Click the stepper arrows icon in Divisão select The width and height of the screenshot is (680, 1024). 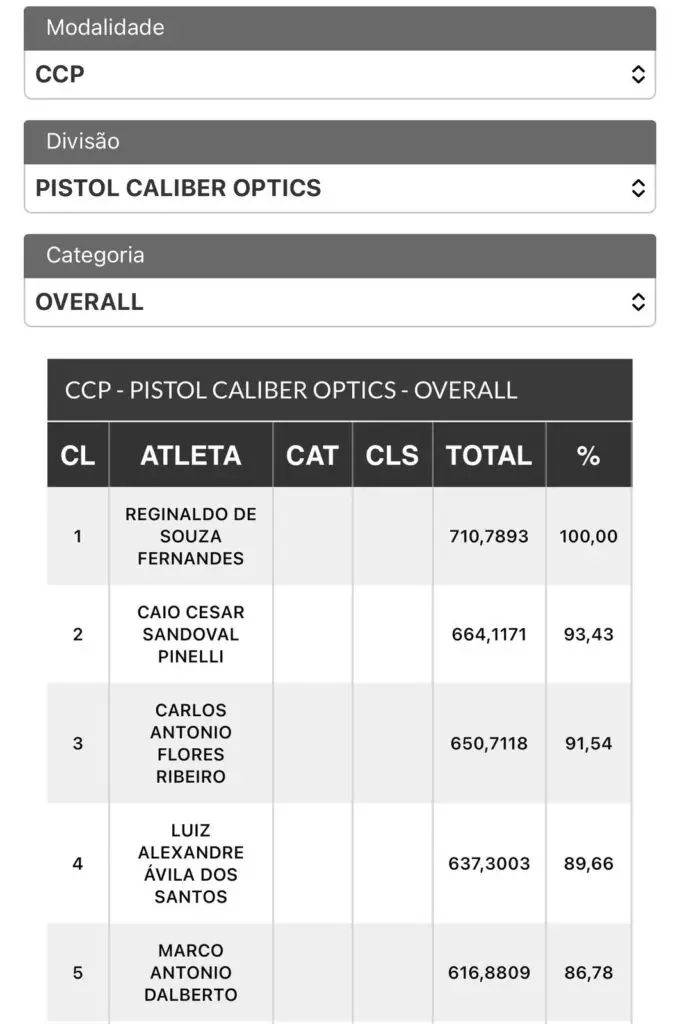point(638,188)
